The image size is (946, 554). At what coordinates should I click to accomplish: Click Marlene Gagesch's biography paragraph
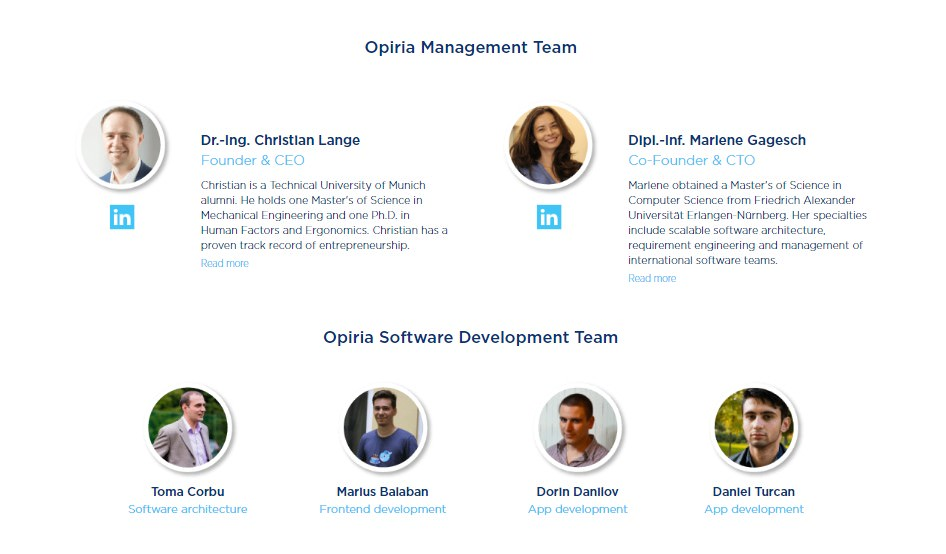point(748,223)
